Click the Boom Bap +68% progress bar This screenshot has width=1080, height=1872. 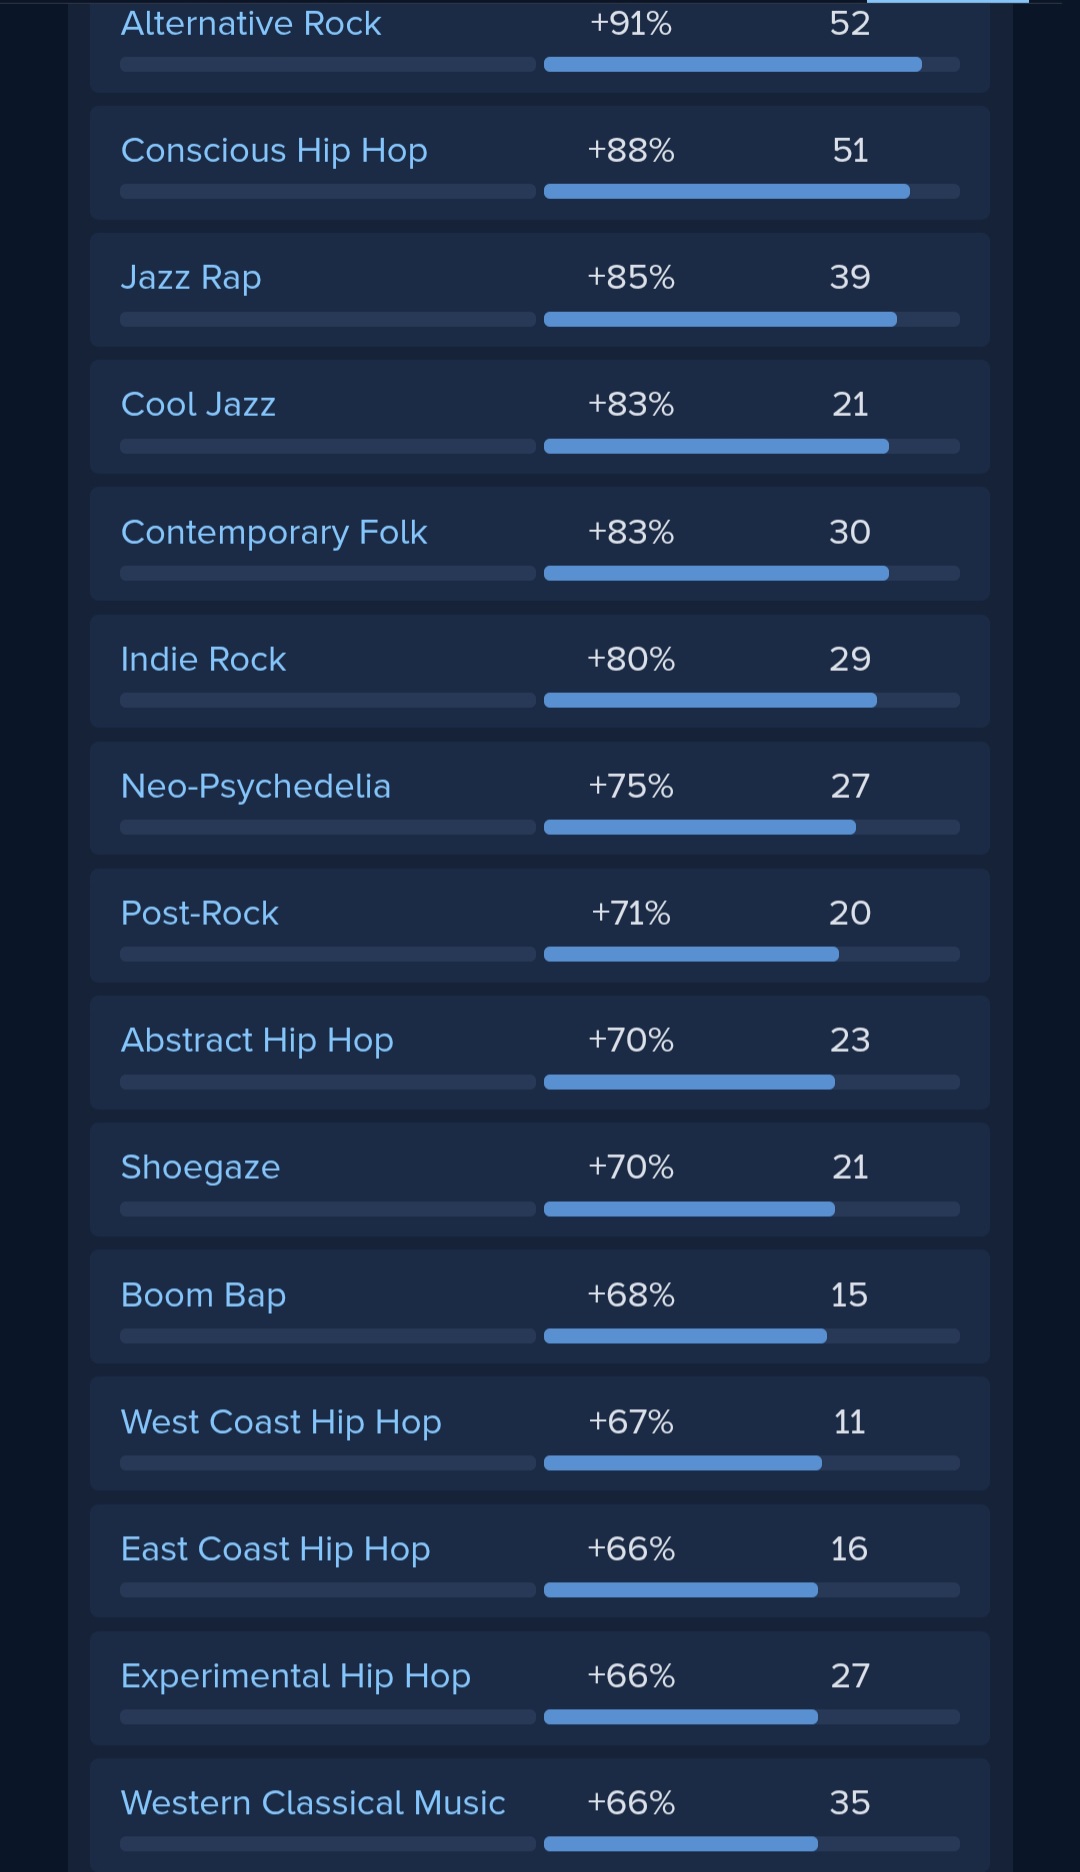coord(752,1336)
